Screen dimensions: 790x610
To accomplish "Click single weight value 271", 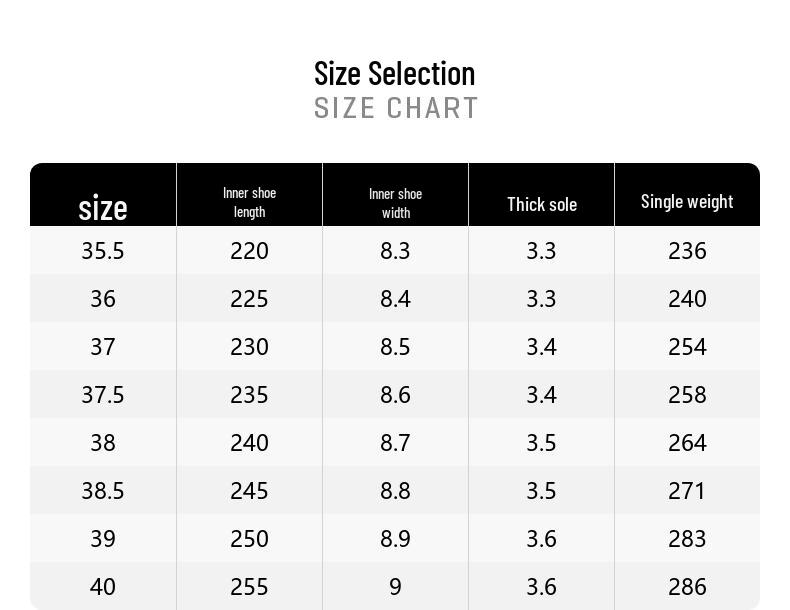I will click(686, 491).
